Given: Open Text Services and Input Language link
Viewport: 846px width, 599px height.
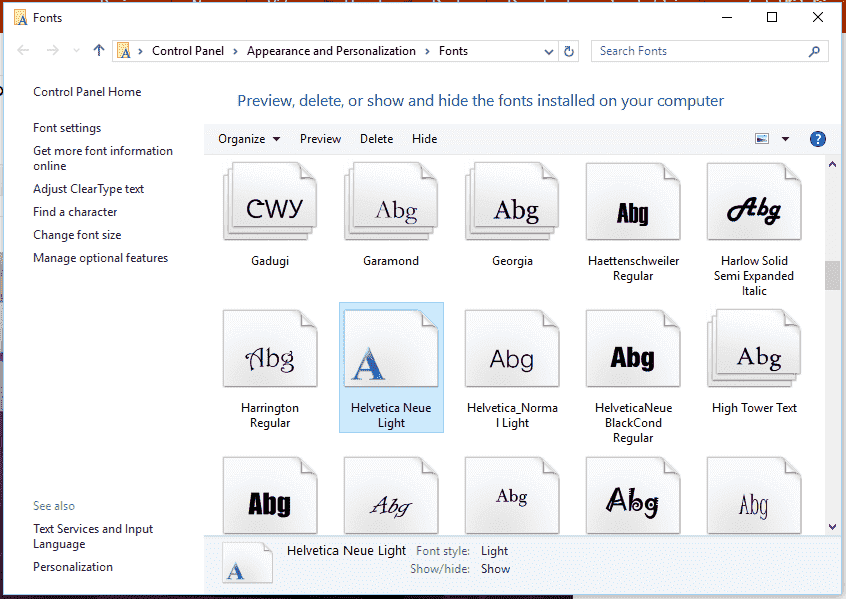Looking at the screenshot, I should [93, 536].
